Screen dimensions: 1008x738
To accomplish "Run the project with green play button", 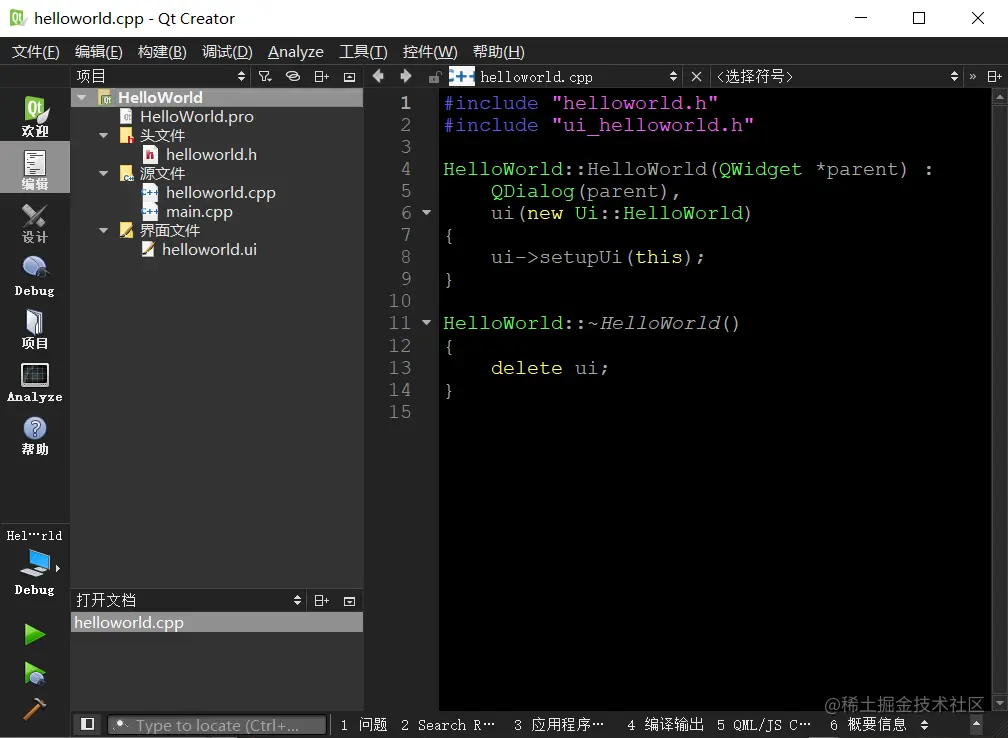I will pyautogui.click(x=35, y=634).
